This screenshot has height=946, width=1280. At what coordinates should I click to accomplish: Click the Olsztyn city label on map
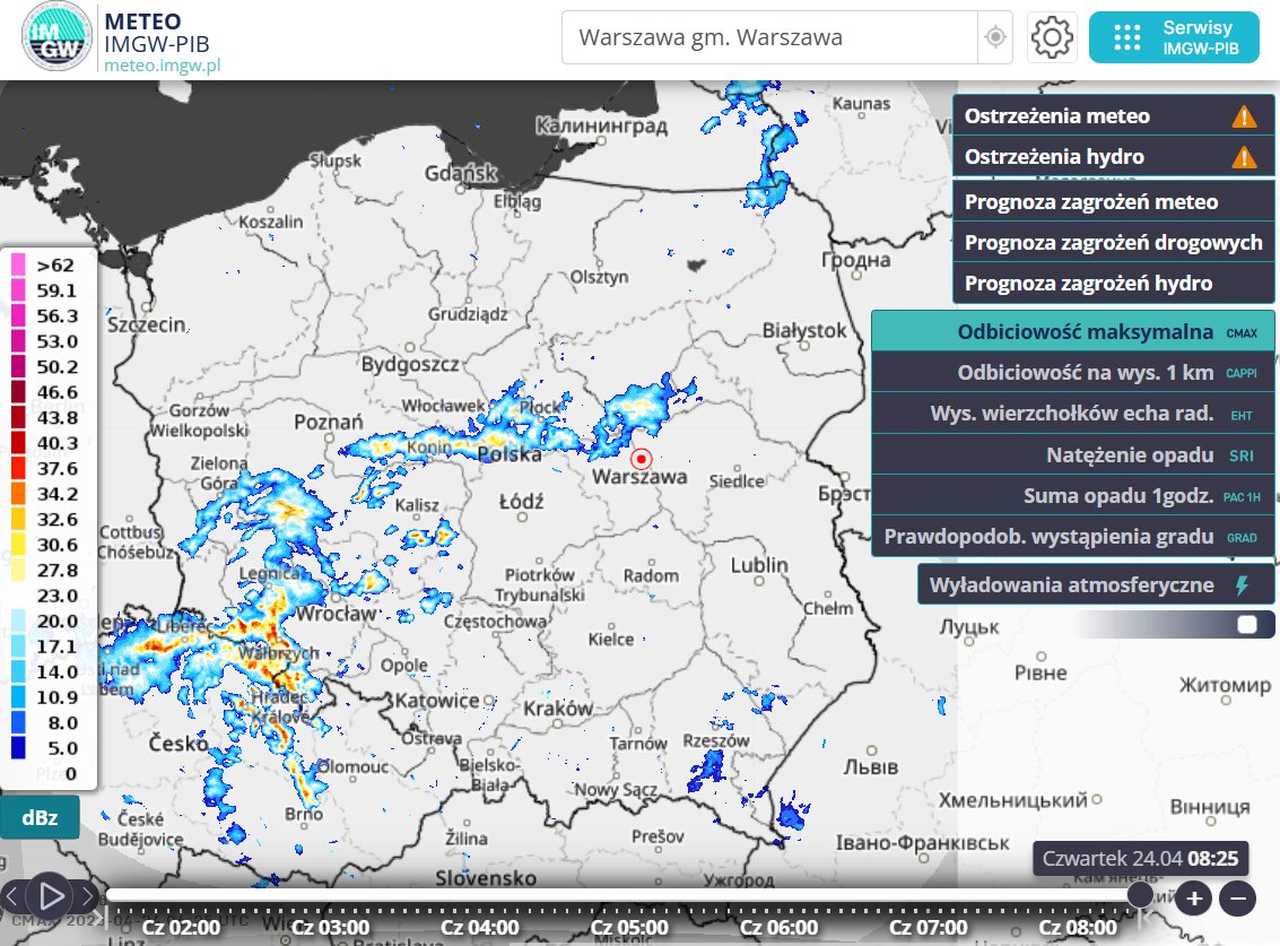tap(599, 277)
